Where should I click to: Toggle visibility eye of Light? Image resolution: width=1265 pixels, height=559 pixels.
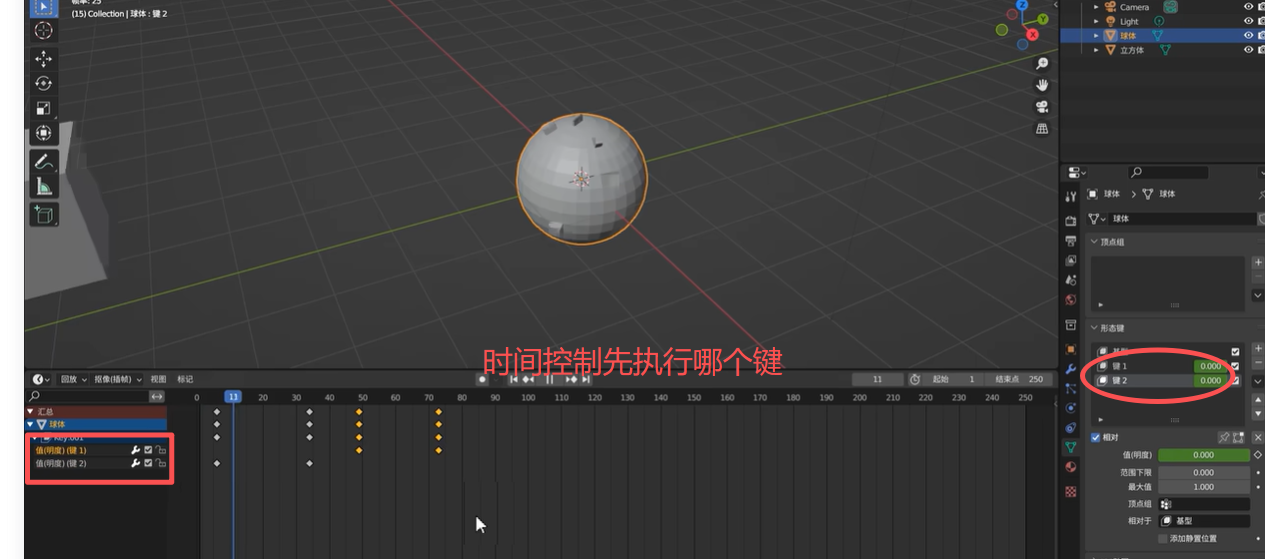pyautogui.click(x=1248, y=21)
